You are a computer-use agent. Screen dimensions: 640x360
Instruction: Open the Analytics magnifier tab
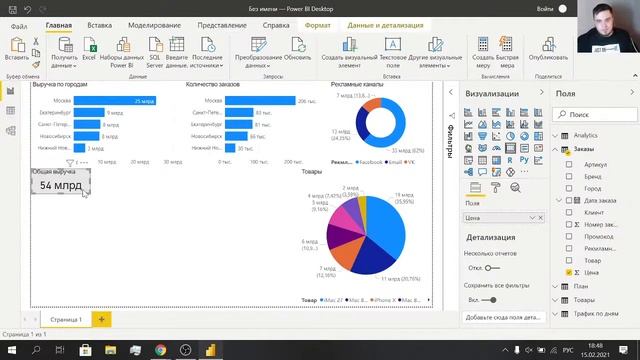pos(516,188)
